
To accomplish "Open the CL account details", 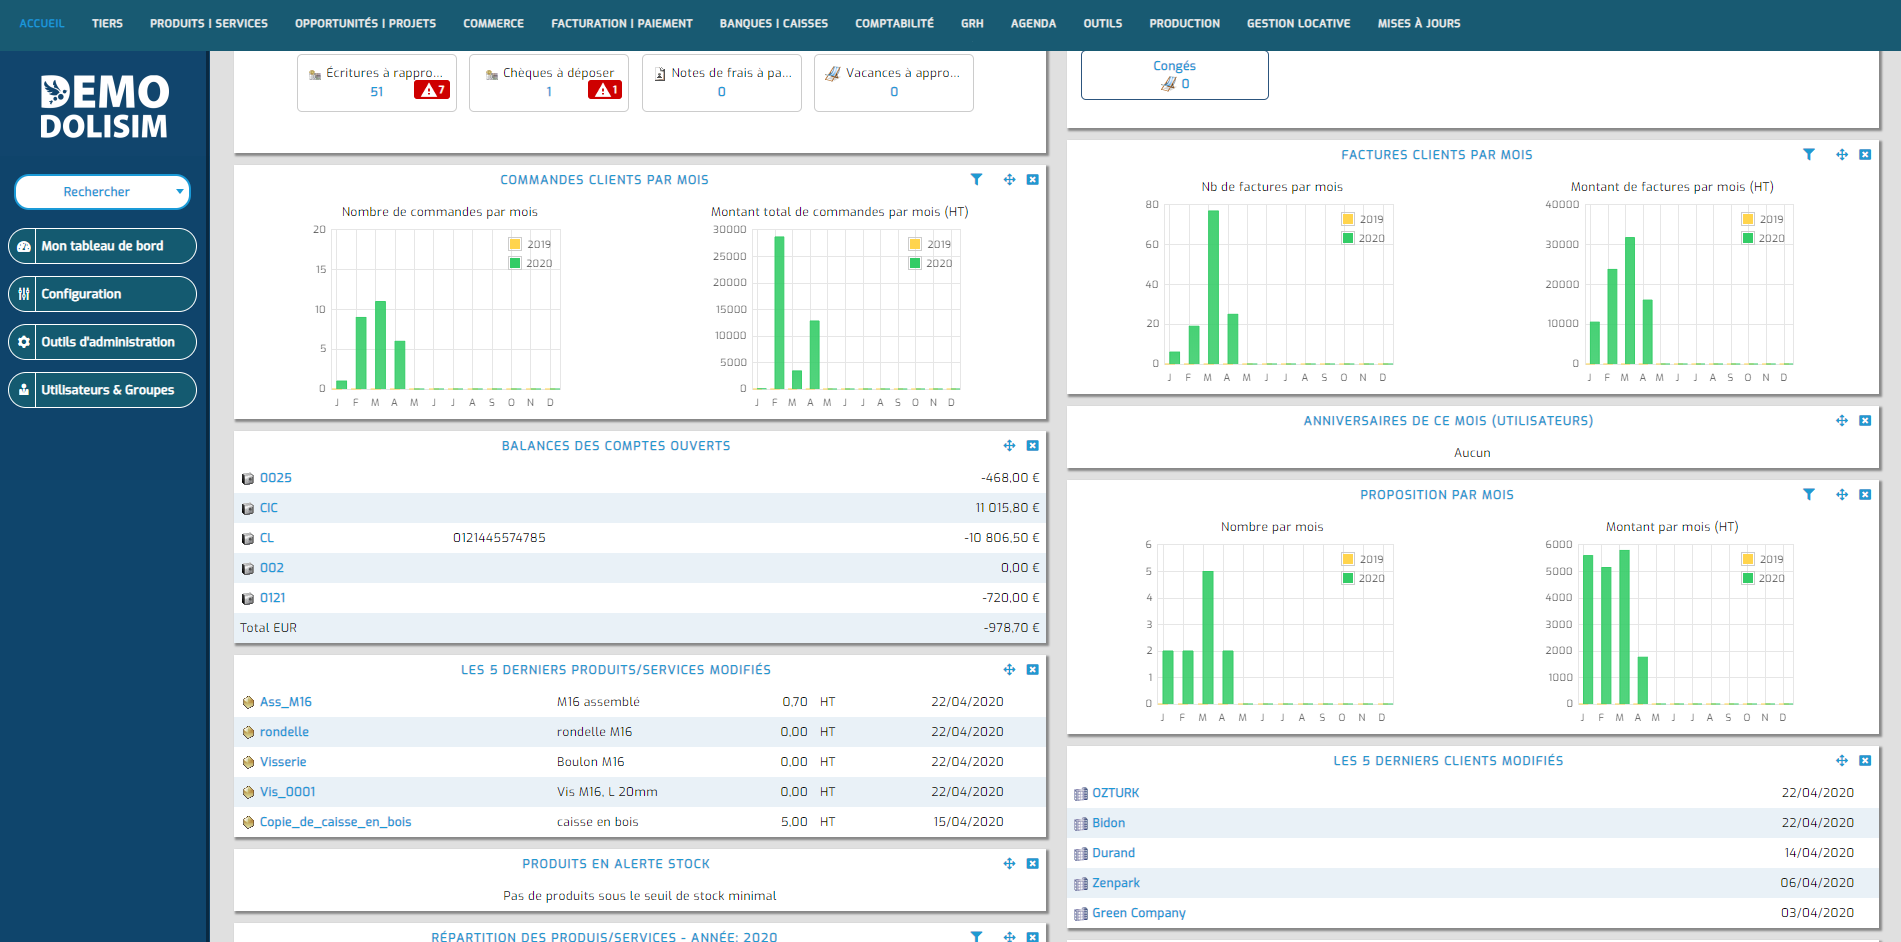I will click(x=266, y=537).
